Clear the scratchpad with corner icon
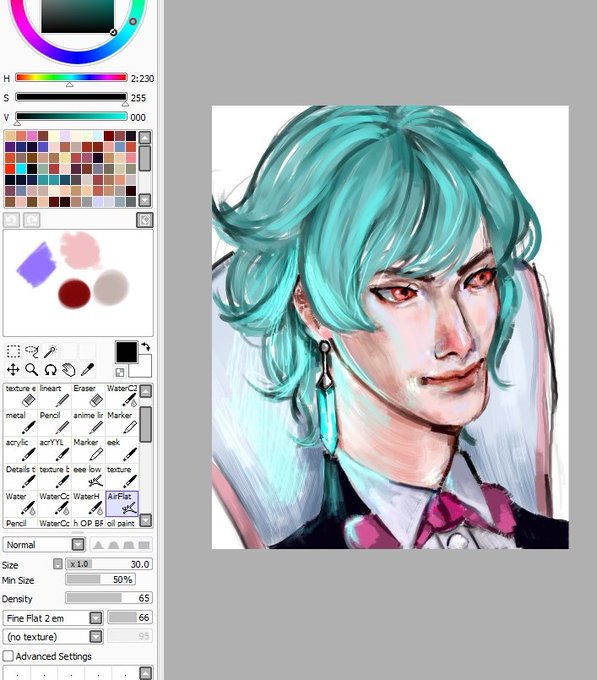Screen dimensions: 597x680 (x=145, y=220)
